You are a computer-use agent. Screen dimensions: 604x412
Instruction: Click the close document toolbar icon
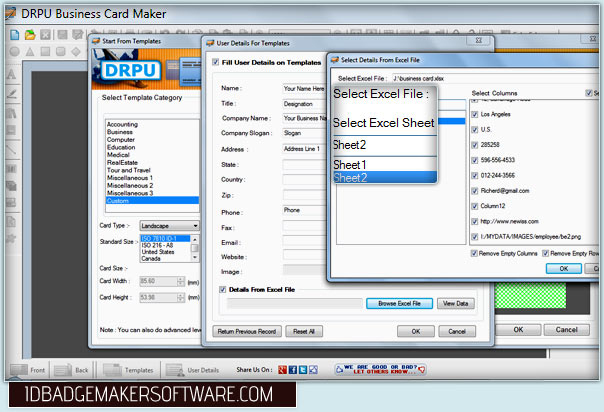(45, 35)
